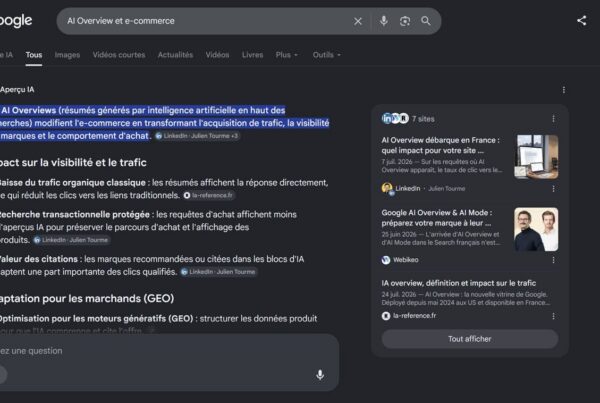Click the magnifying glass search icon
This screenshot has height=403, width=600.
pyautogui.click(x=426, y=21)
